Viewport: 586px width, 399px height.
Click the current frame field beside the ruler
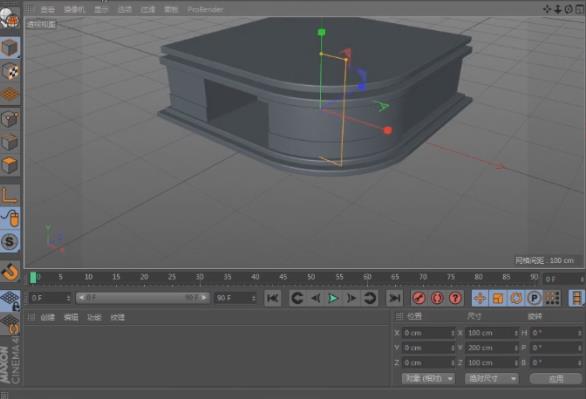(564, 279)
